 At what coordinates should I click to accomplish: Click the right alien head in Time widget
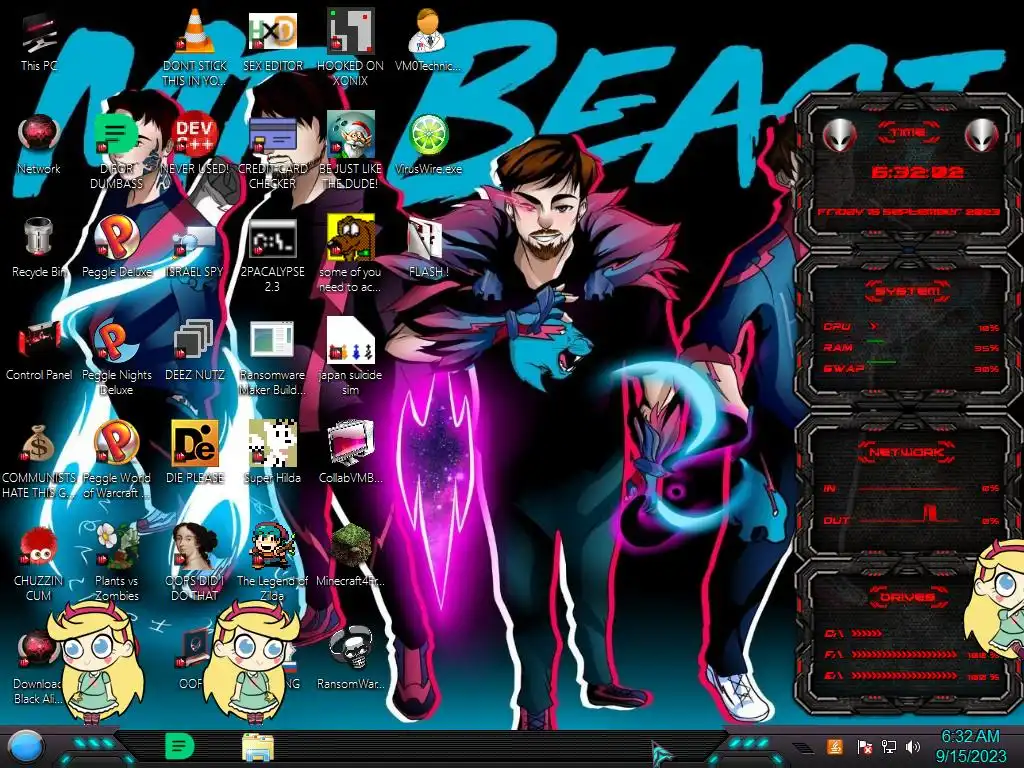point(982,136)
